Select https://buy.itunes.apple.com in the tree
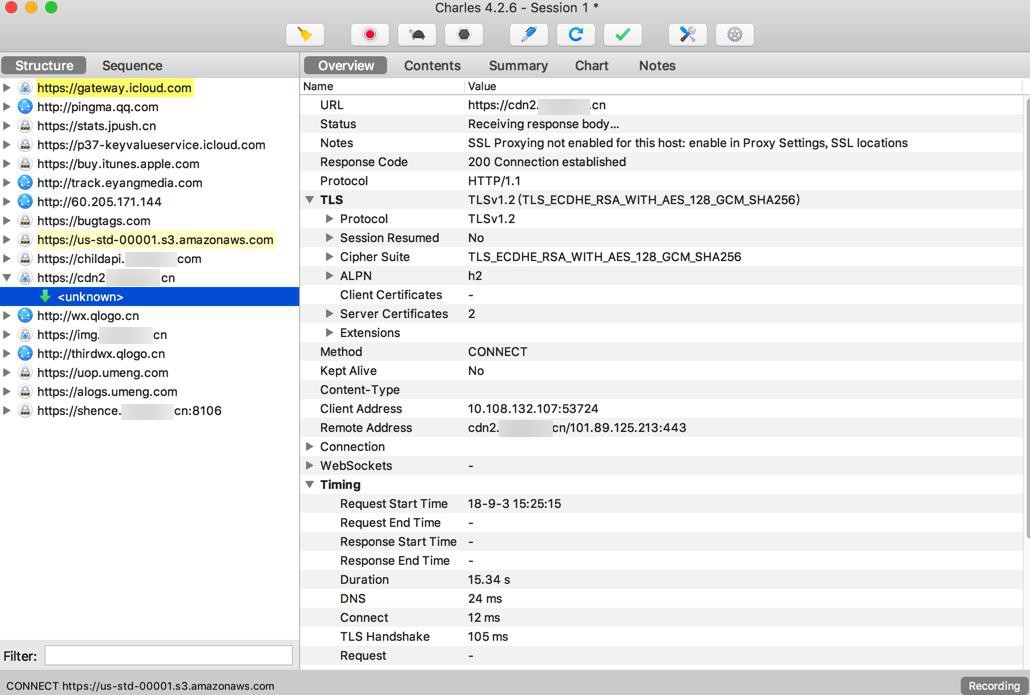 tap(118, 164)
